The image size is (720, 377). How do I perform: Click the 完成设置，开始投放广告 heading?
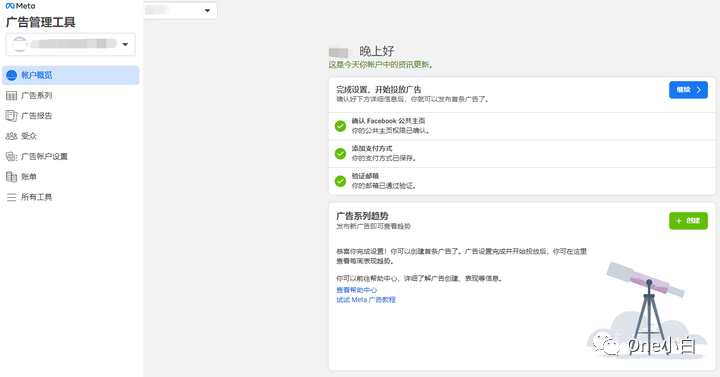coord(379,90)
